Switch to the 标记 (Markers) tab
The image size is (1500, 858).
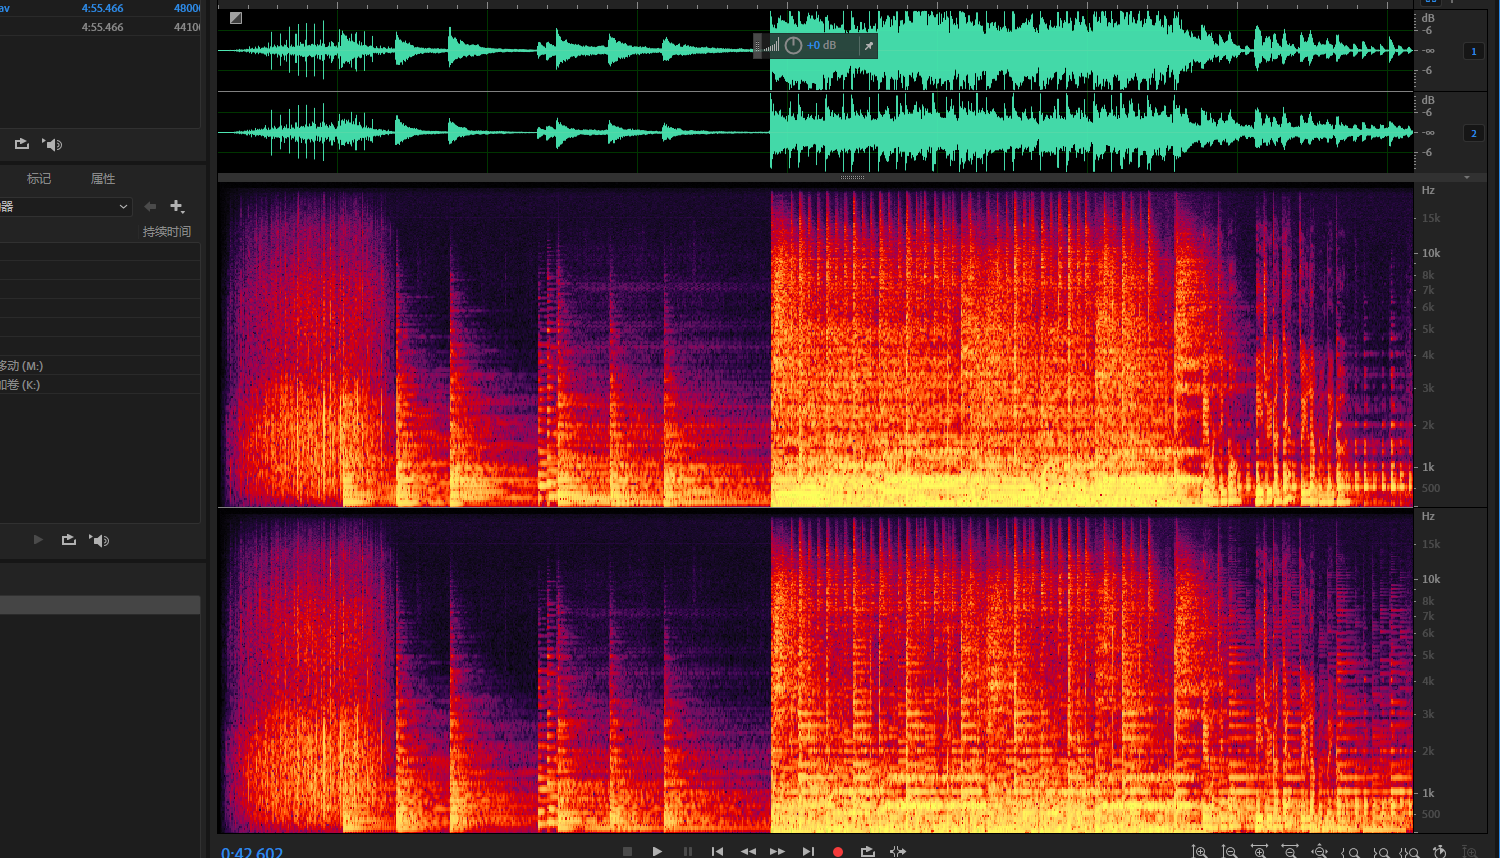39,179
